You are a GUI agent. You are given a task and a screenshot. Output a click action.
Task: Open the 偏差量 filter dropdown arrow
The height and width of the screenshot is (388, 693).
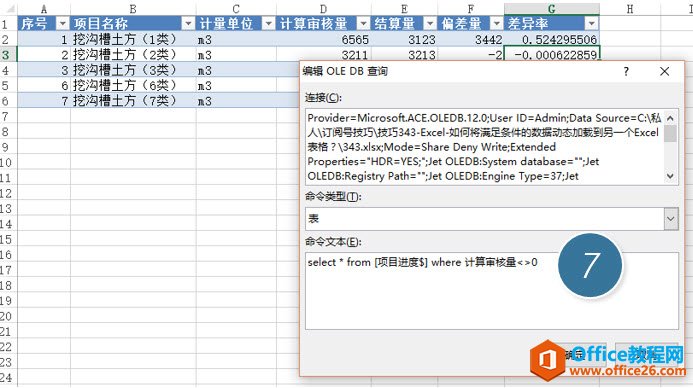click(497, 24)
